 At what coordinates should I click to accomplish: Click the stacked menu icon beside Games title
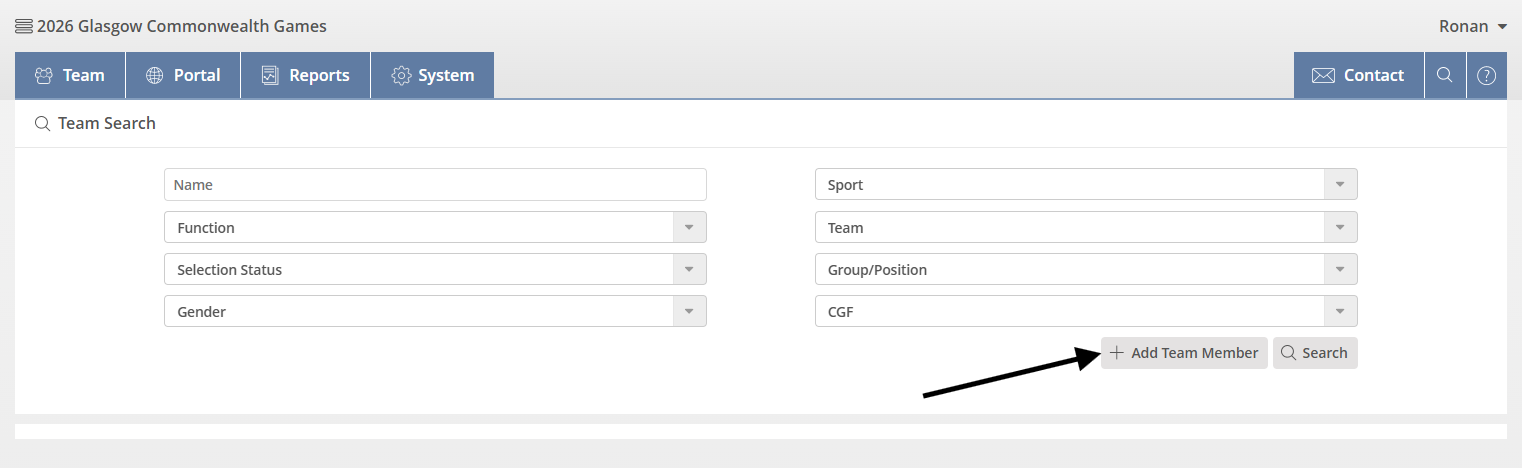(24, 26)
